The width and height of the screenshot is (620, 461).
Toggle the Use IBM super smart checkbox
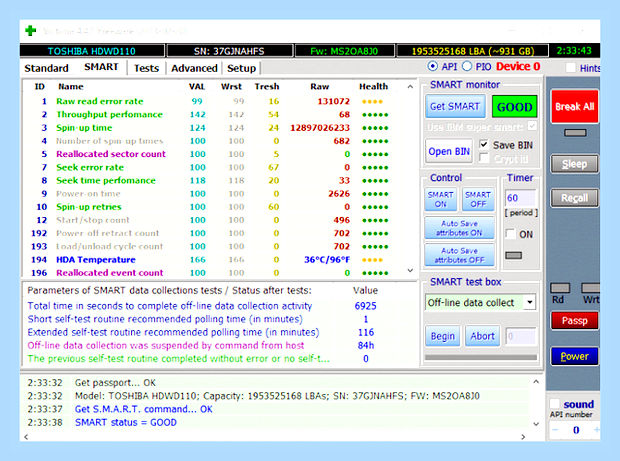(x=532, y=126)
